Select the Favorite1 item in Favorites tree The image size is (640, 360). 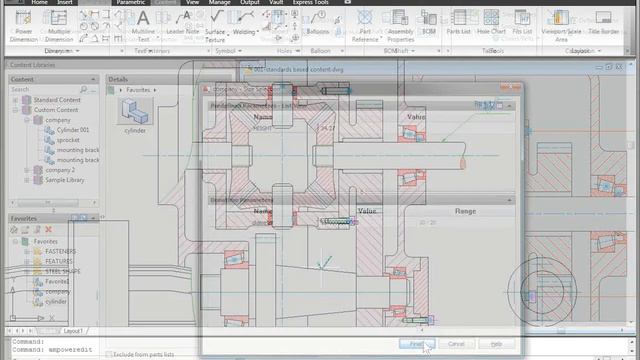[57, 281]
